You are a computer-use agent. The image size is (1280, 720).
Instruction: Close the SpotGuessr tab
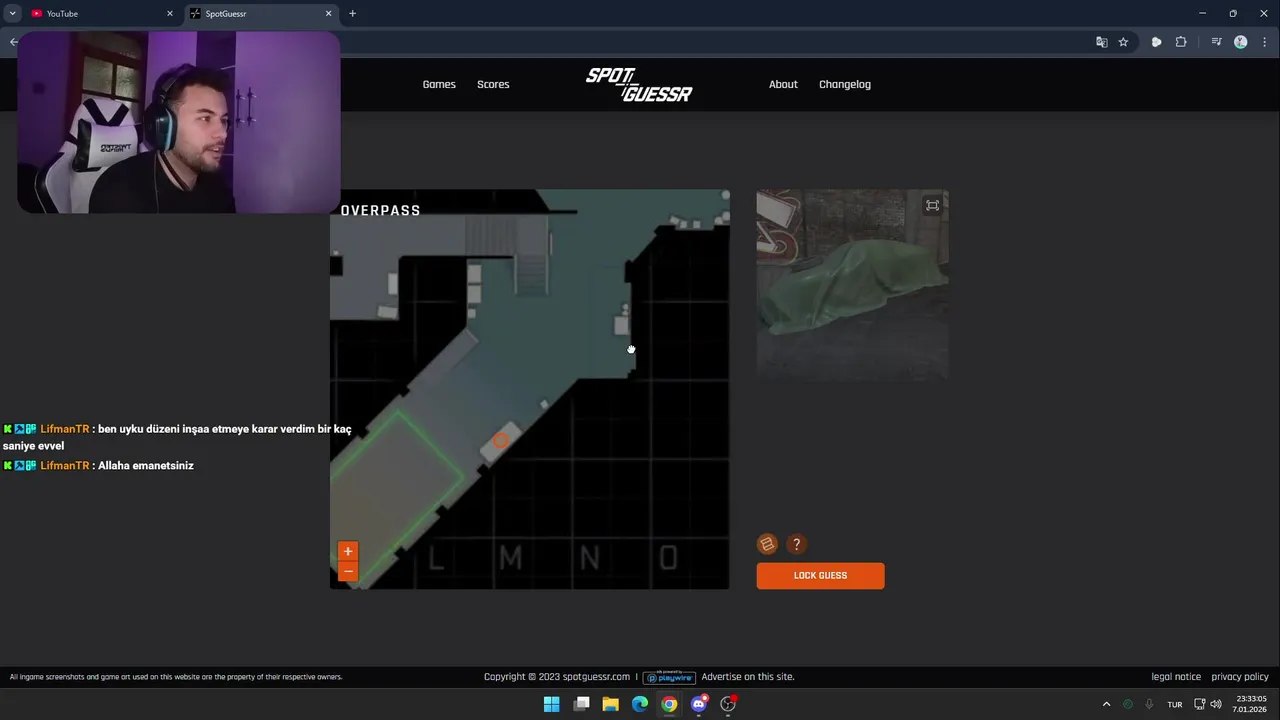click(328, 14)
